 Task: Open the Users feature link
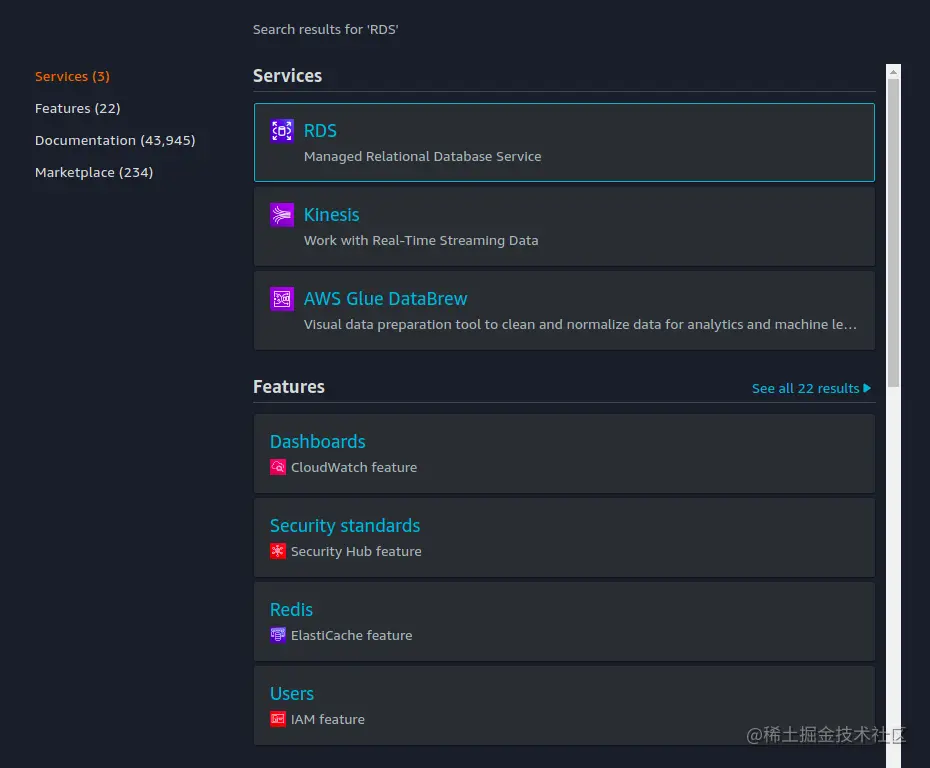(292, 694)
